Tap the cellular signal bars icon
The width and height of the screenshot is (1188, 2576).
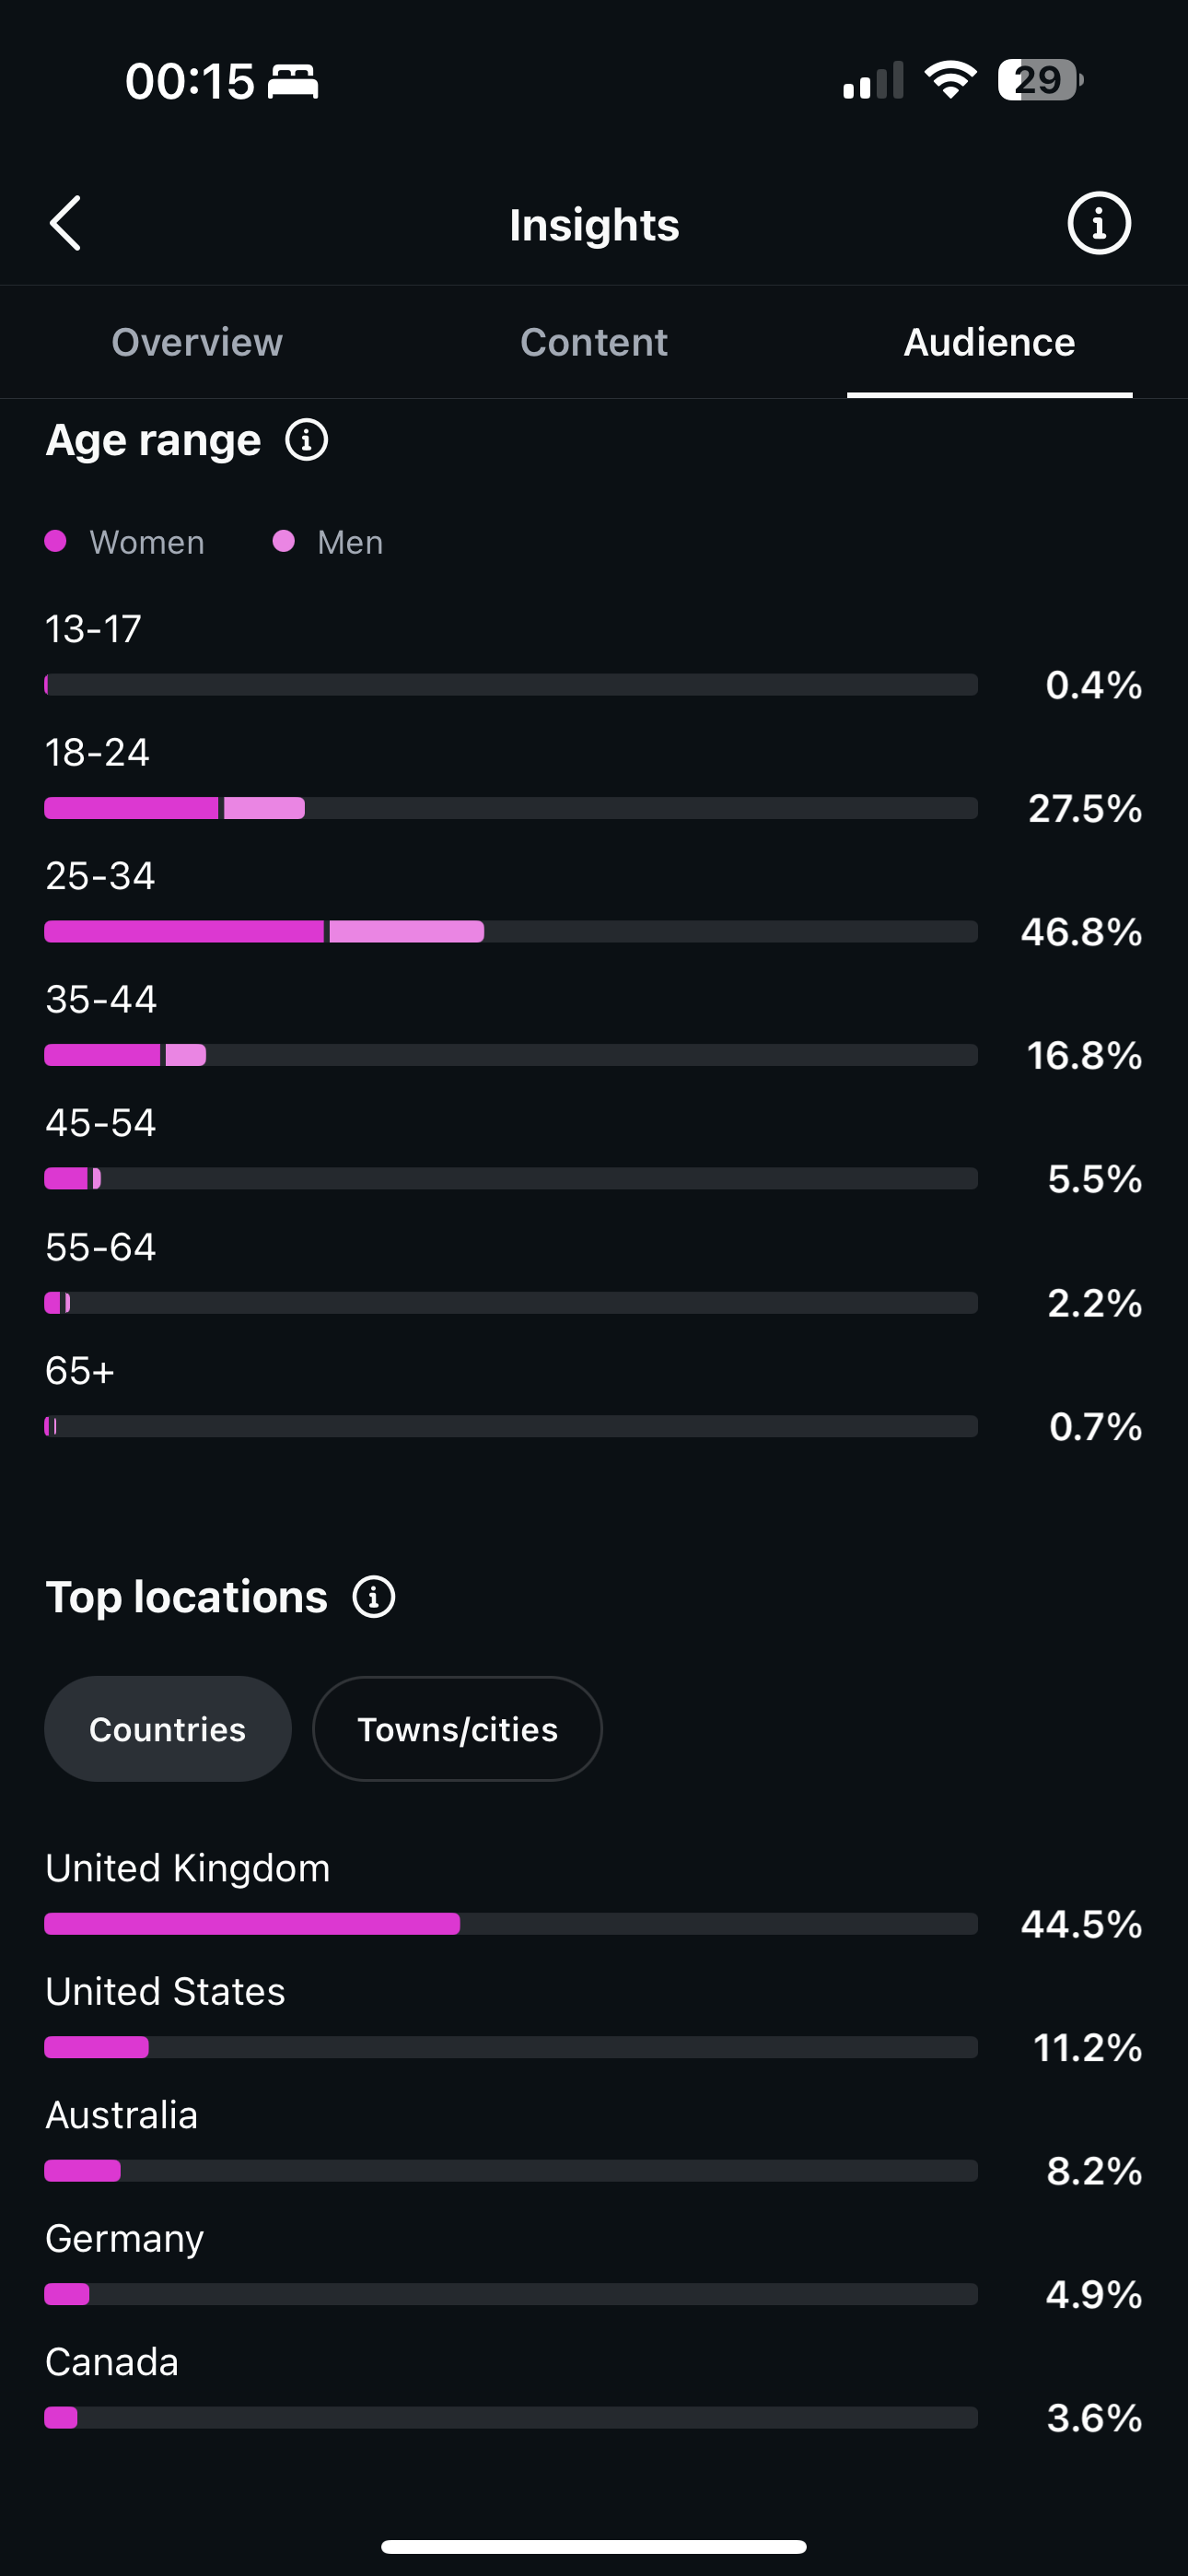coord(873,80)
